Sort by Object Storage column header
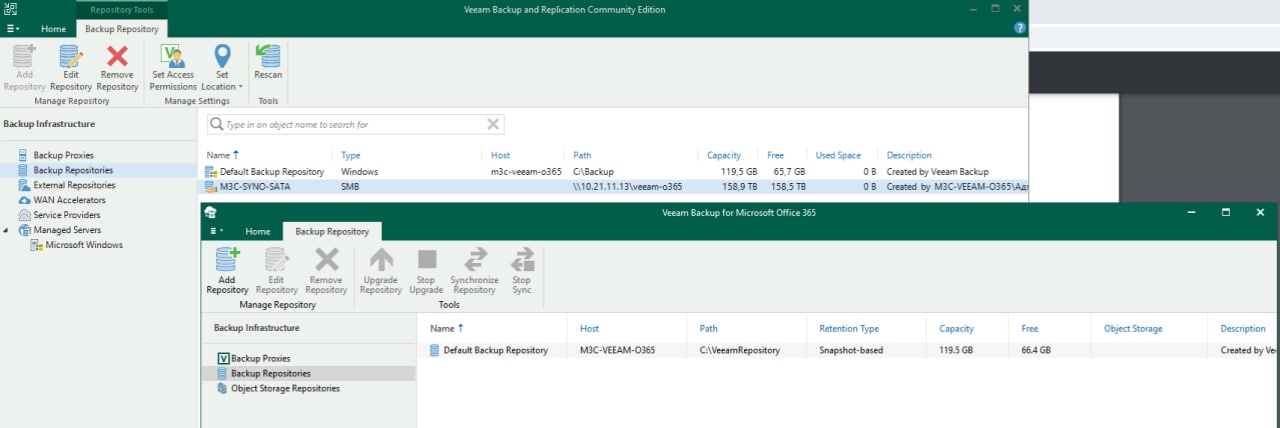1280x428 pixels. 1133,328
